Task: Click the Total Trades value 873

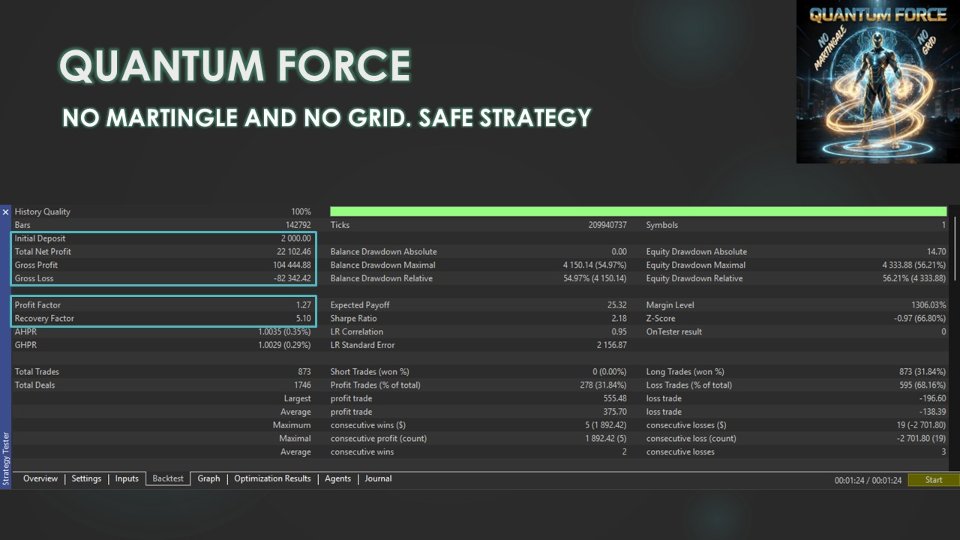Action: coord(304,372)
